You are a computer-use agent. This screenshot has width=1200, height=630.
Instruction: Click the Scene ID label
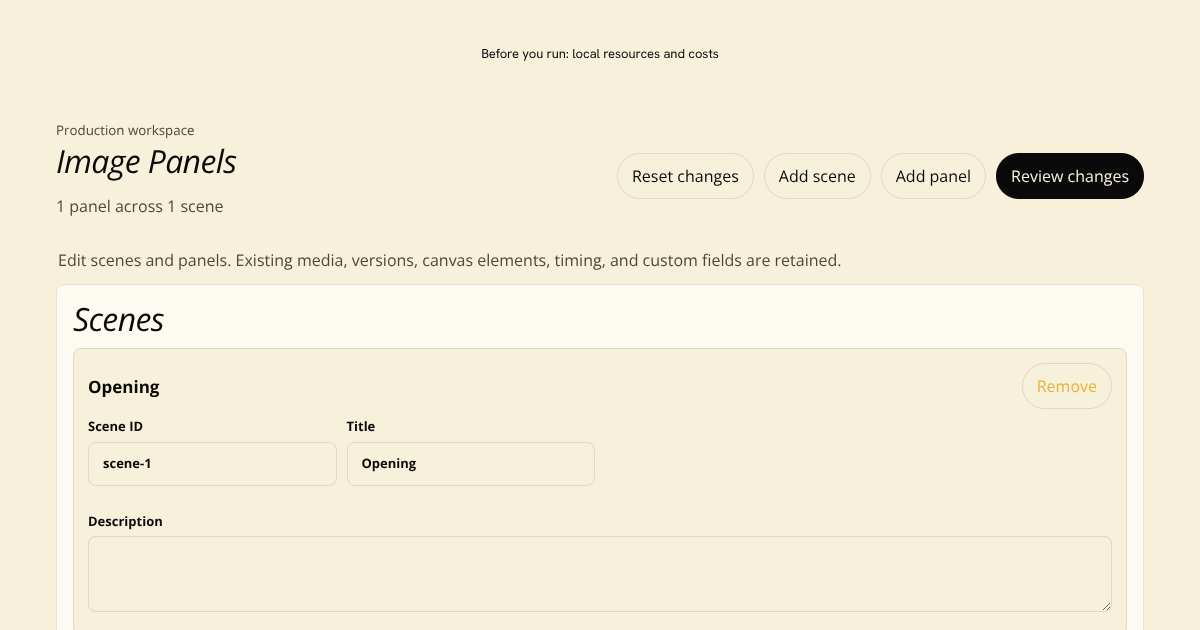coord(115,426)
